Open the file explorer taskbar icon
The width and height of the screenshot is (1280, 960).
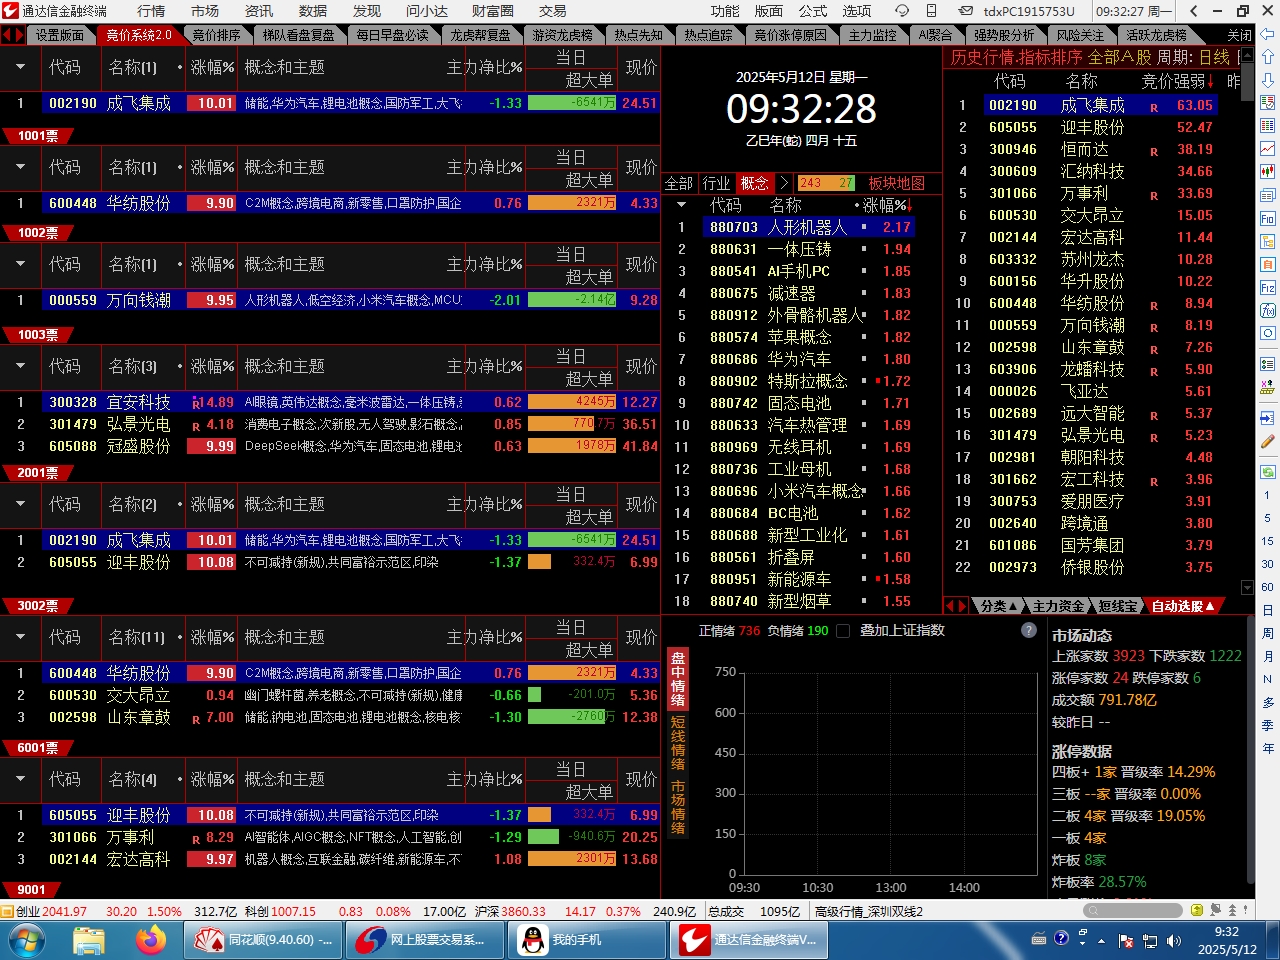[x=89, y=940]
